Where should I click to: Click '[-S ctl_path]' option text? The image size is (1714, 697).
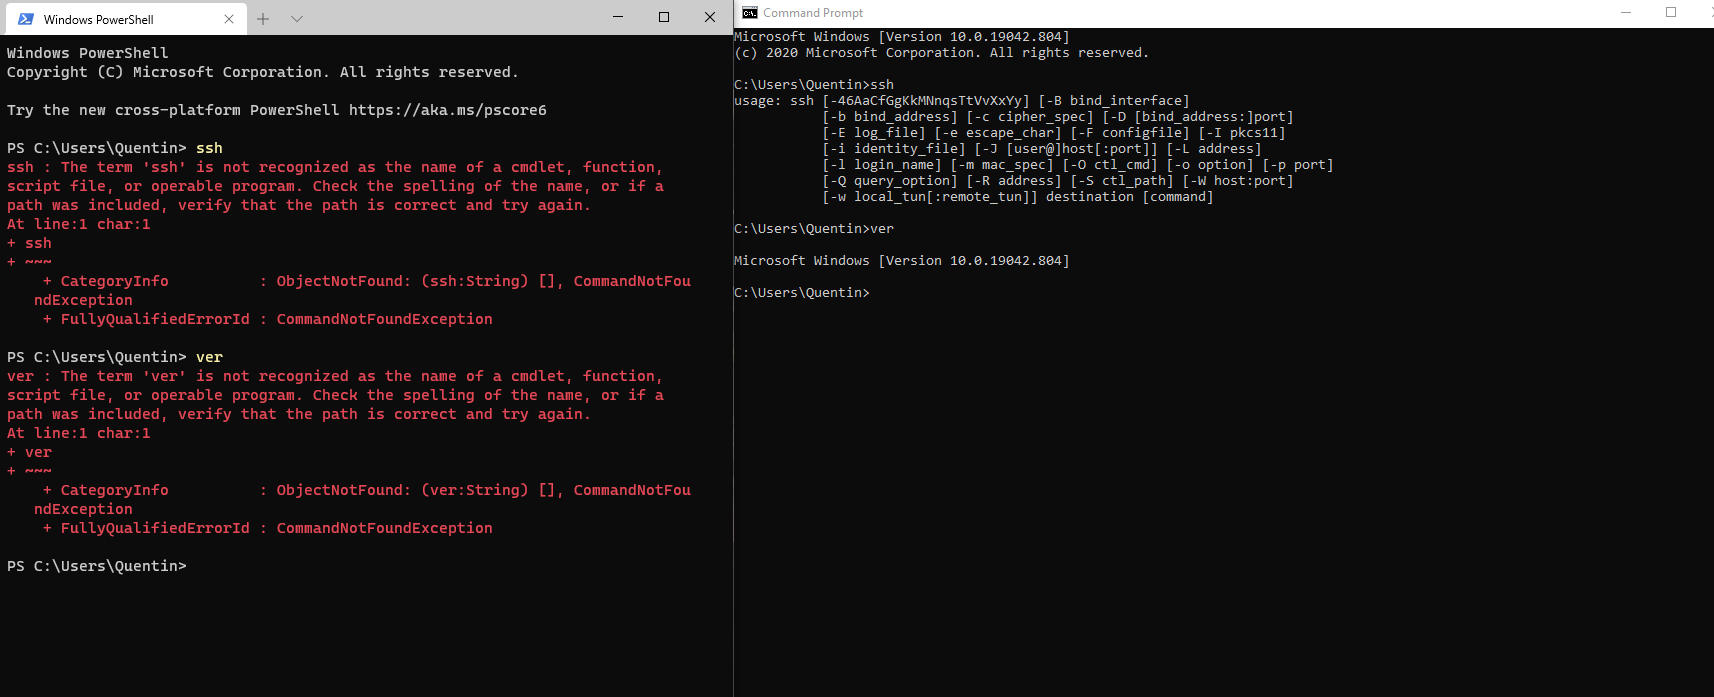click(1122, 181)
